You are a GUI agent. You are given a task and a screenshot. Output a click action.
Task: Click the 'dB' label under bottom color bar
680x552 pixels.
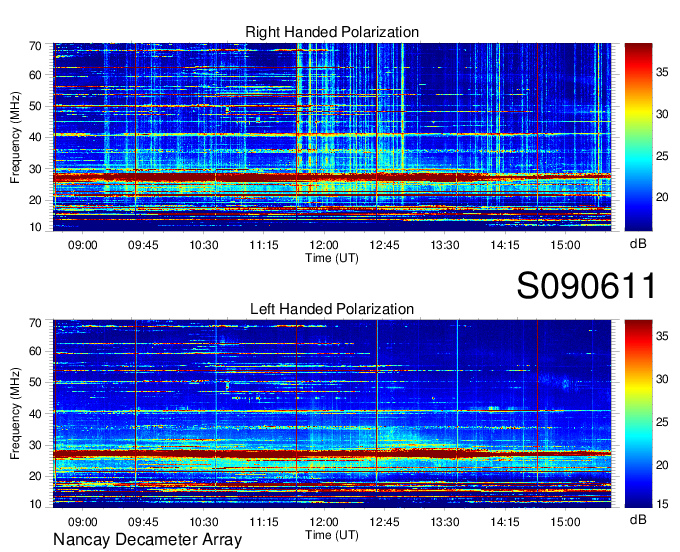tap(638, 519)
